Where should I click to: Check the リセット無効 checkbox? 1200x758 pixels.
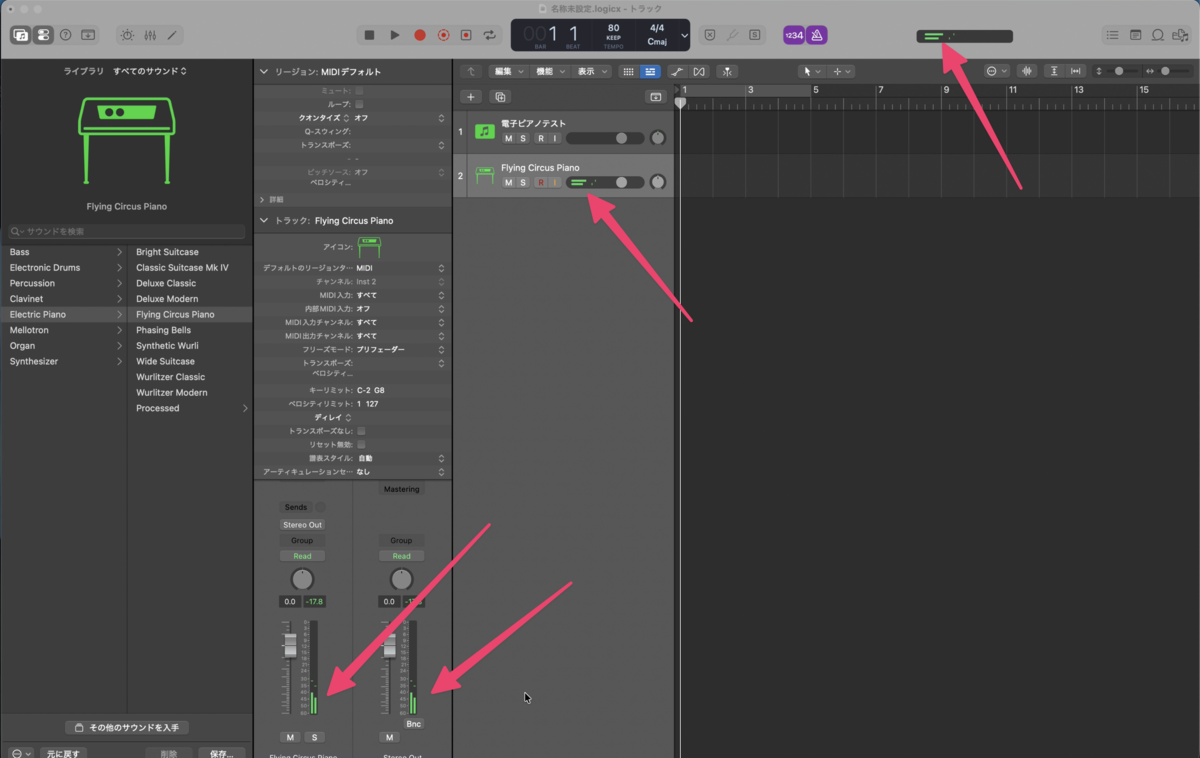pyautogui.click(x=361, y=444)
